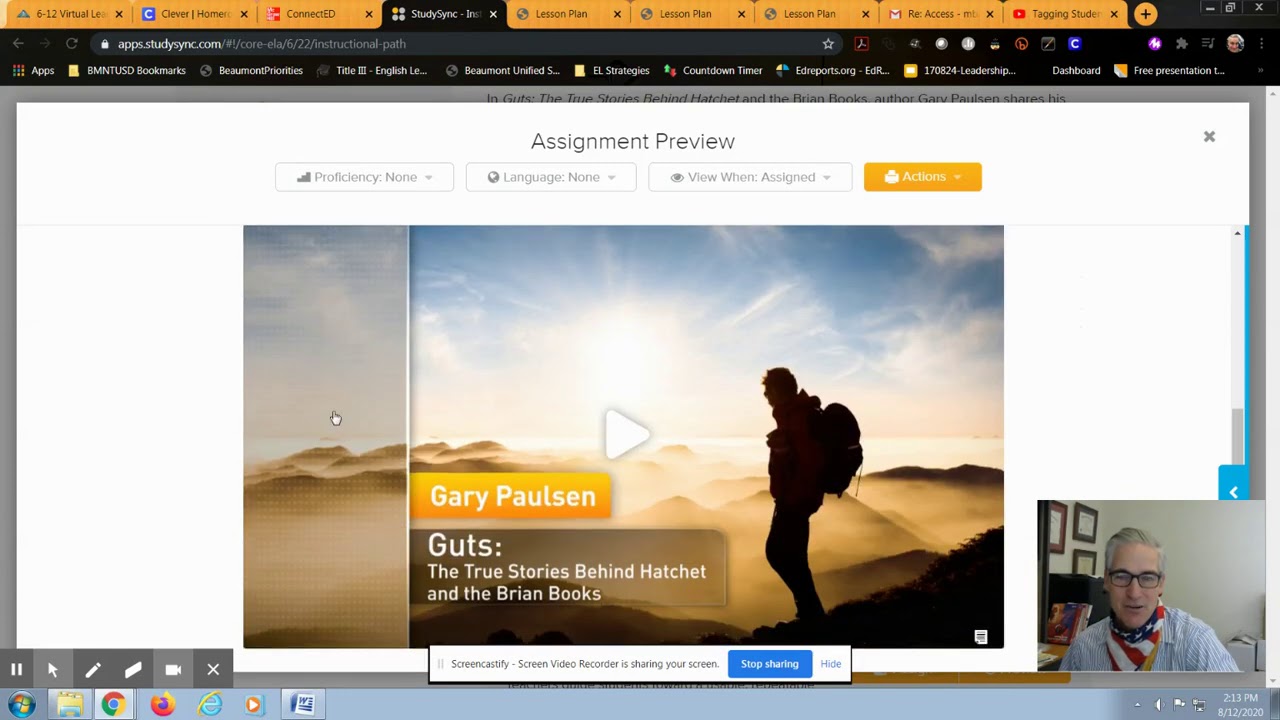Open the media player taskbar icon
Viewport: 1280px width, 720px height.
click(x=253, y=705)
